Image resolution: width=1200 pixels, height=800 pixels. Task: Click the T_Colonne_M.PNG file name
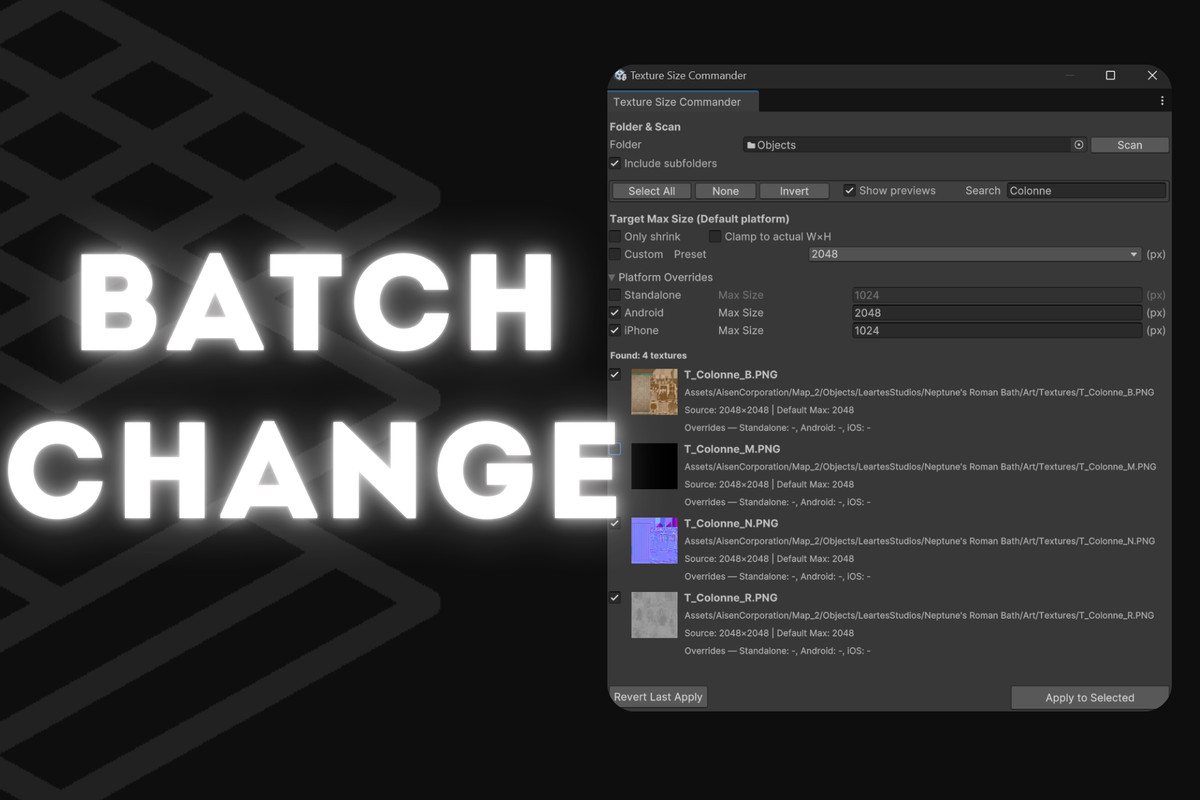point(732,449)
